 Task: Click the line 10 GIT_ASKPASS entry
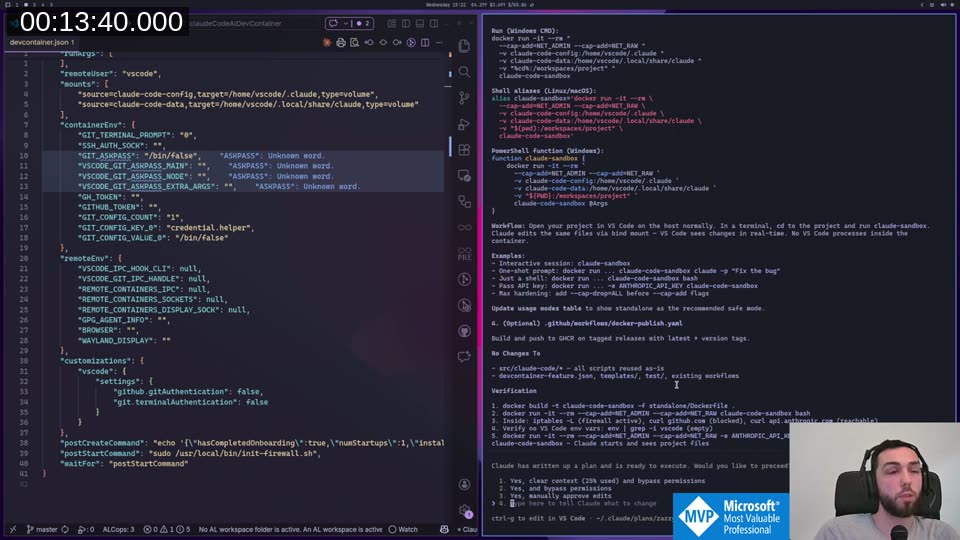point(138,156)
